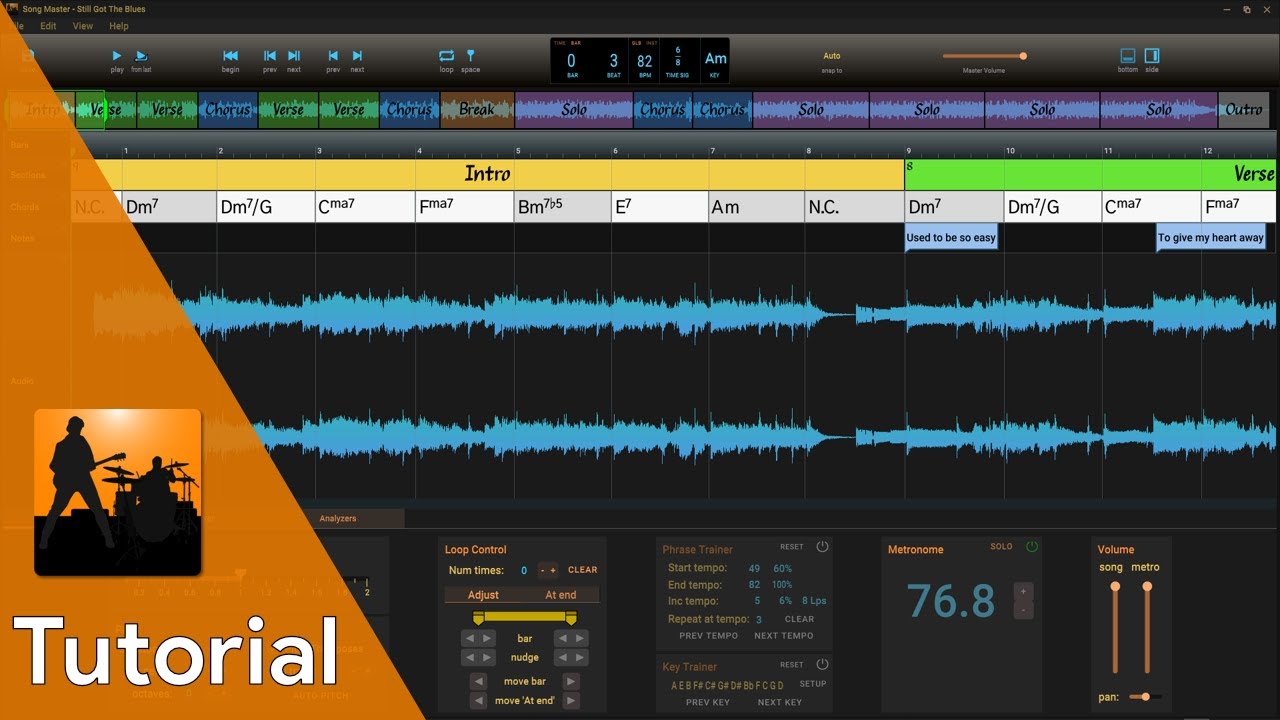Toggle the bottom panel view icon
Viewport: 1280px width, 720px height.
tap(1128, 56)
